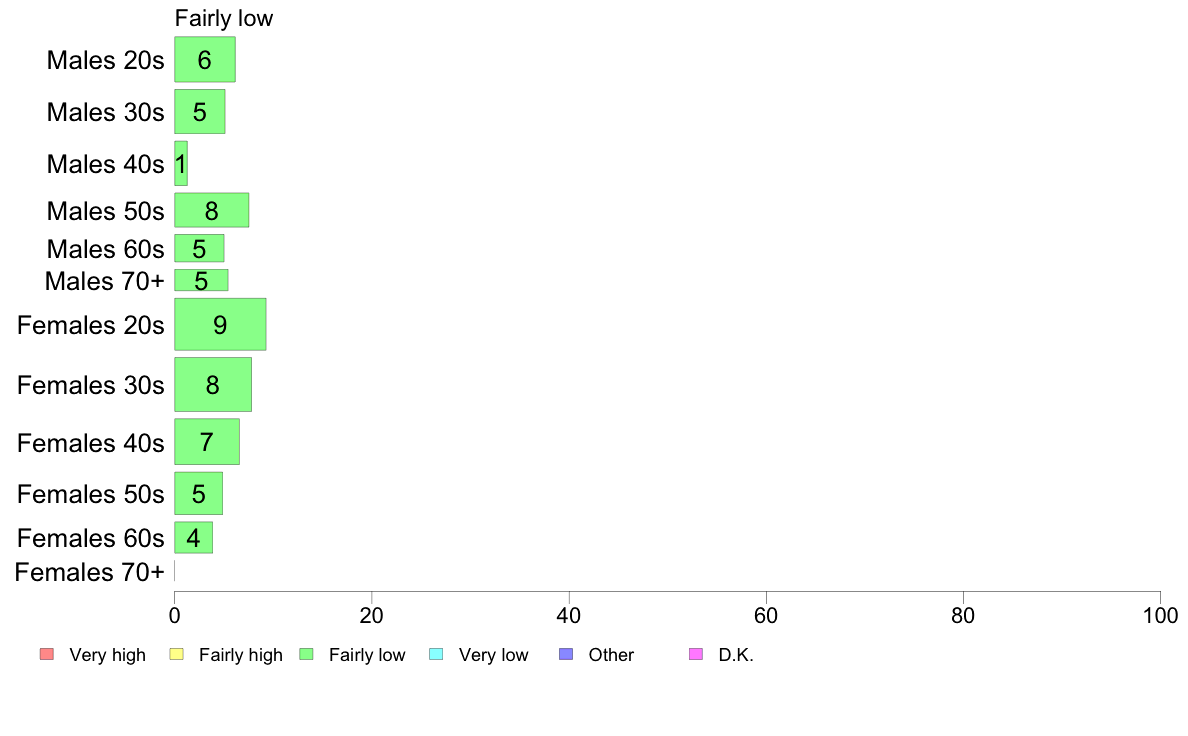Screen dimensions: 1188x736
Task: Click the Very low cyan legend swatch
Action: pos(436,654)
